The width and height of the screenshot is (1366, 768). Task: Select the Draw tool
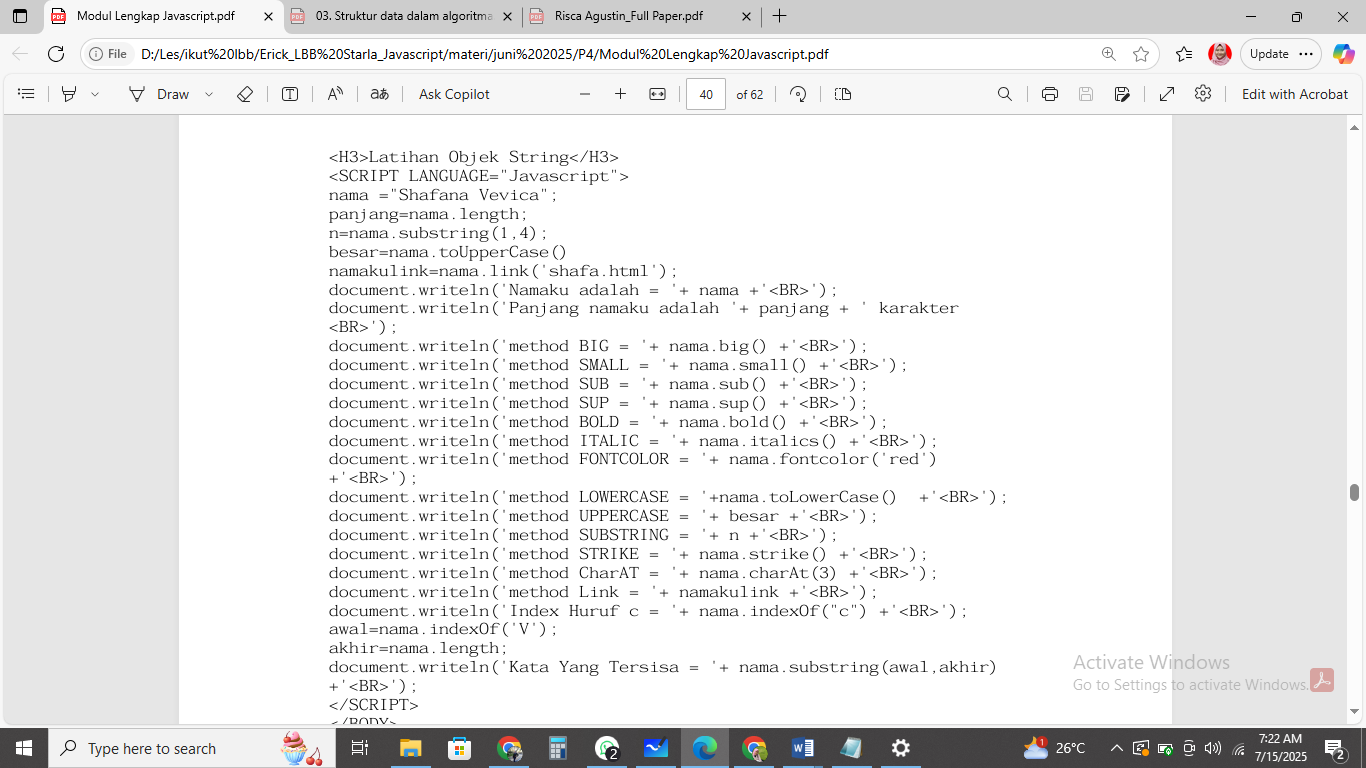click(159, 94)
